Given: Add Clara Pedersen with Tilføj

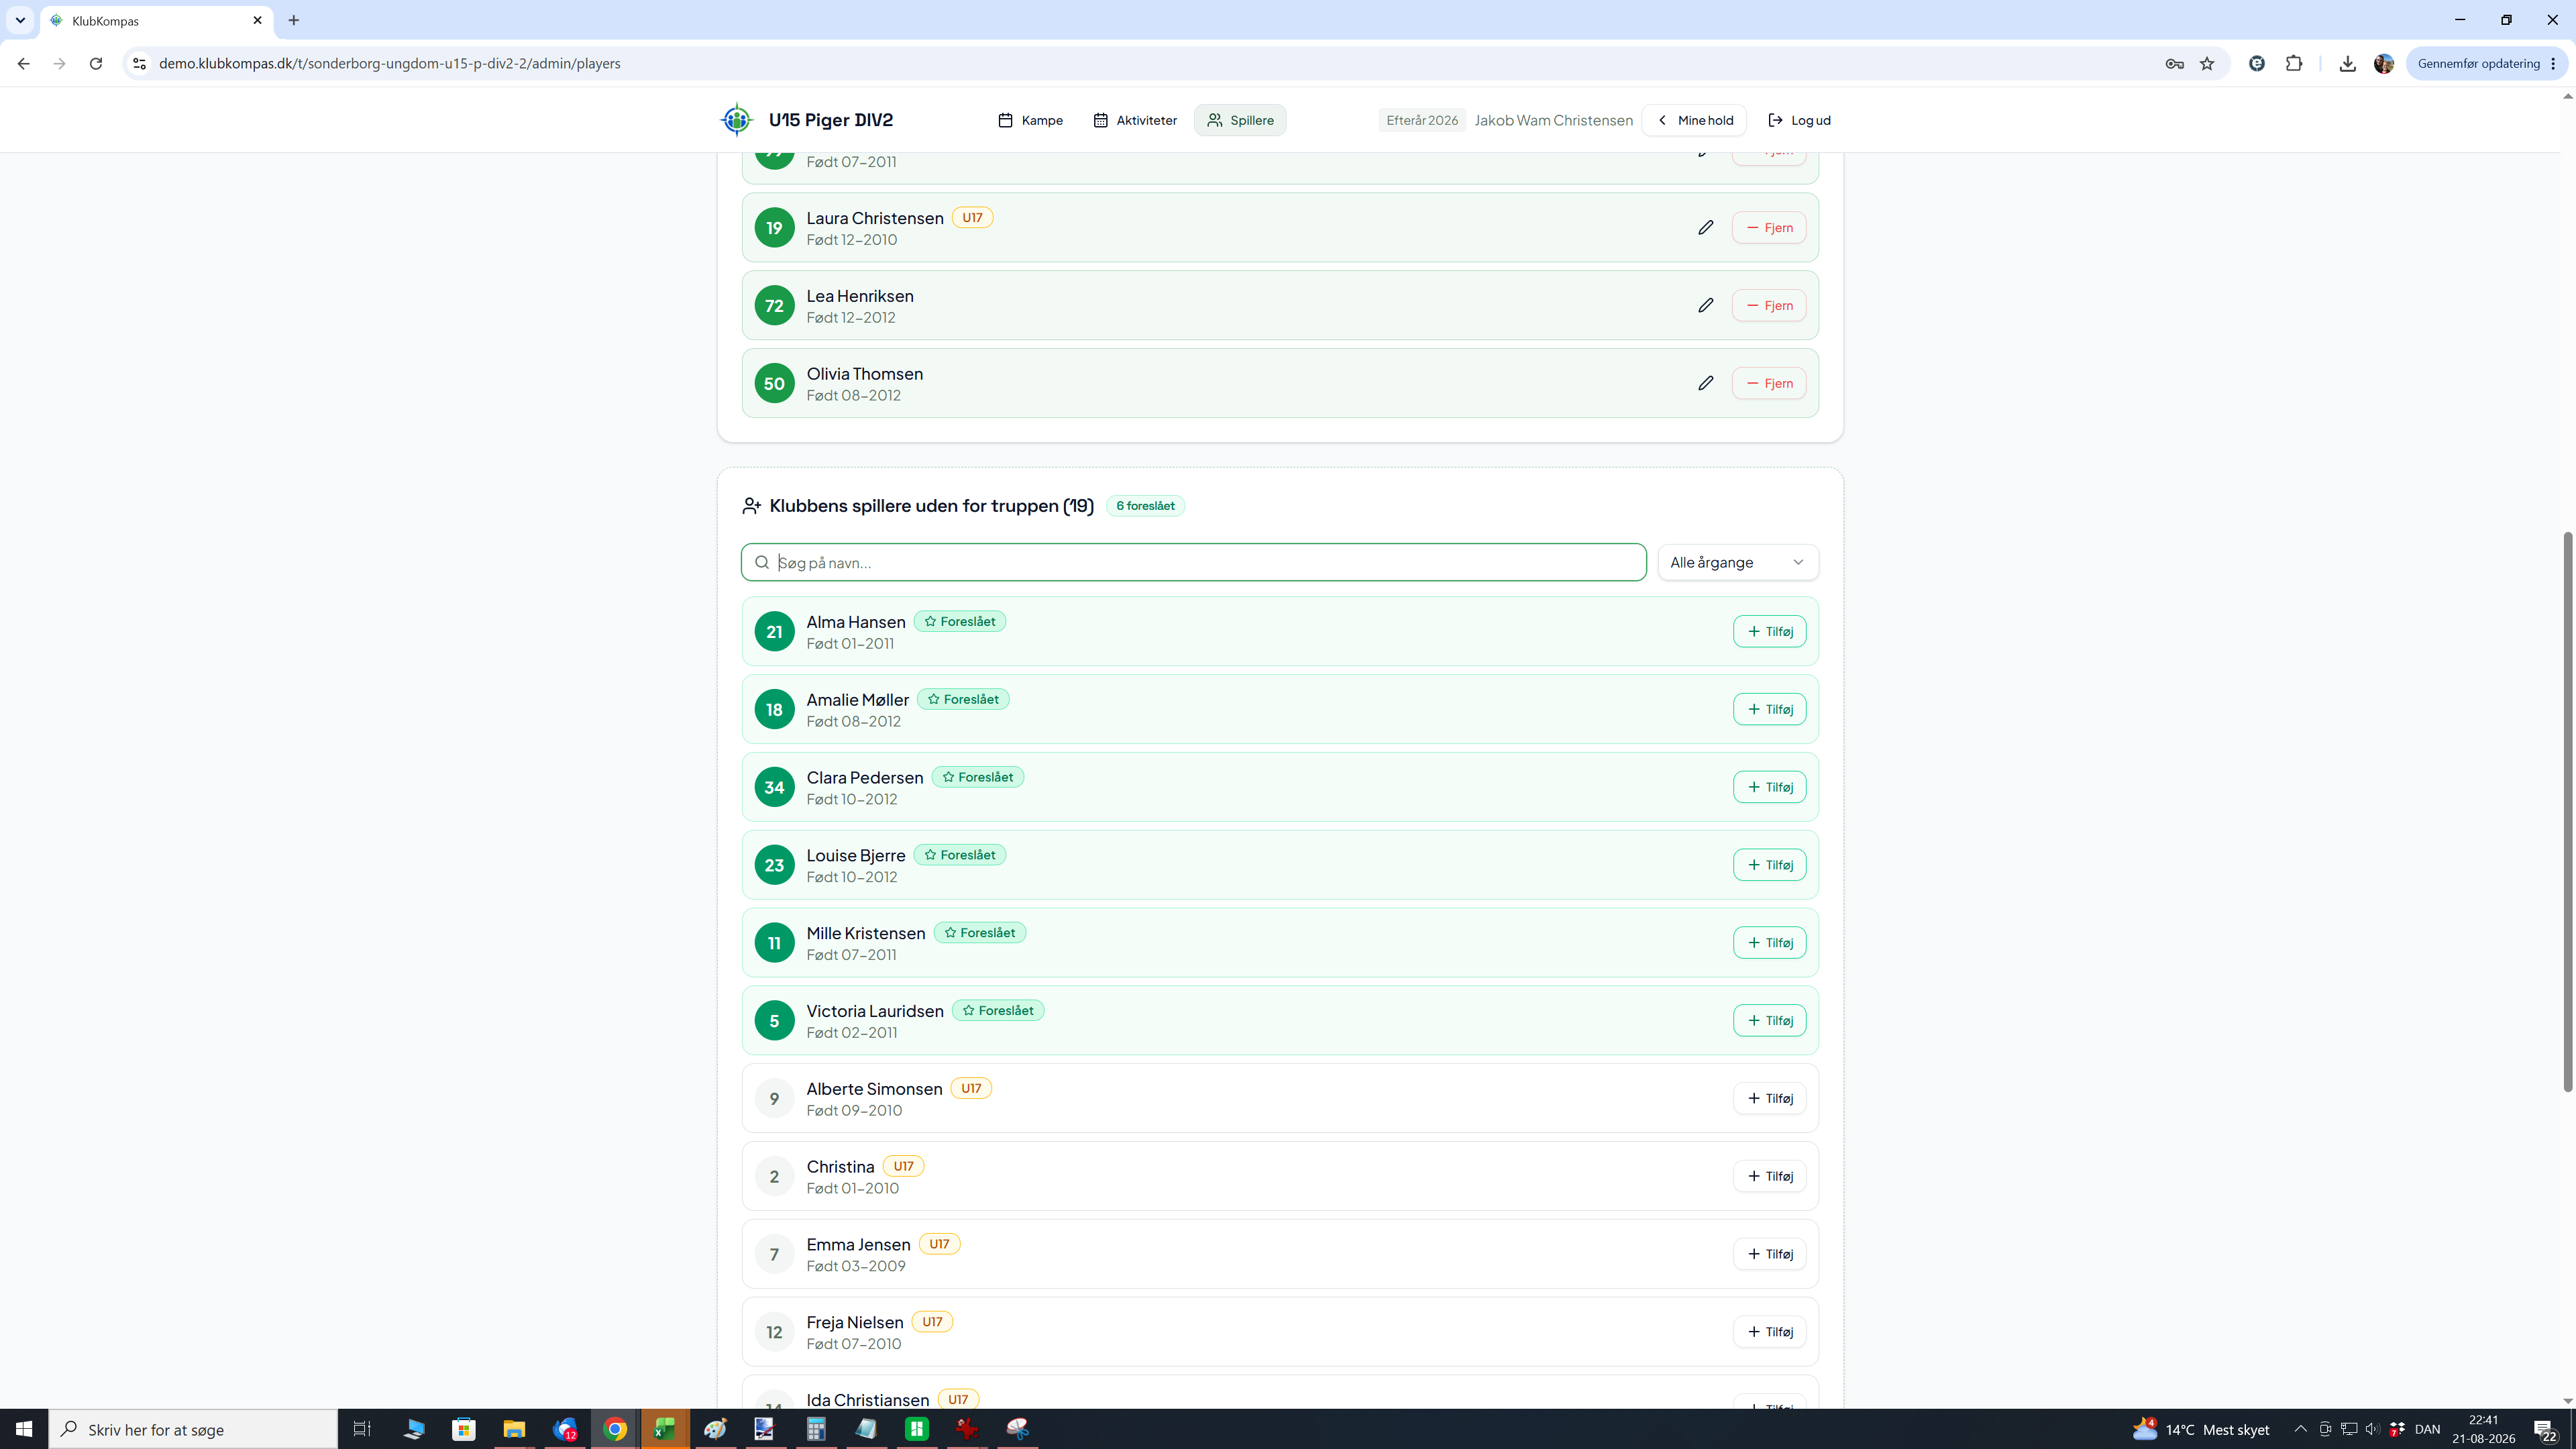Looking at the screenshot, I should pos(1769,788).
